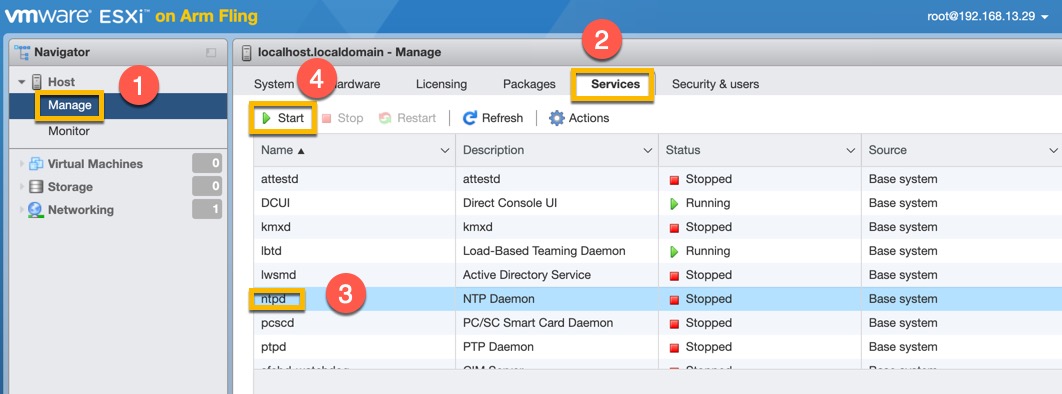Open the Name column dropdown
1062x394 pixels.
pyautogui.click(x=445, y=150)
